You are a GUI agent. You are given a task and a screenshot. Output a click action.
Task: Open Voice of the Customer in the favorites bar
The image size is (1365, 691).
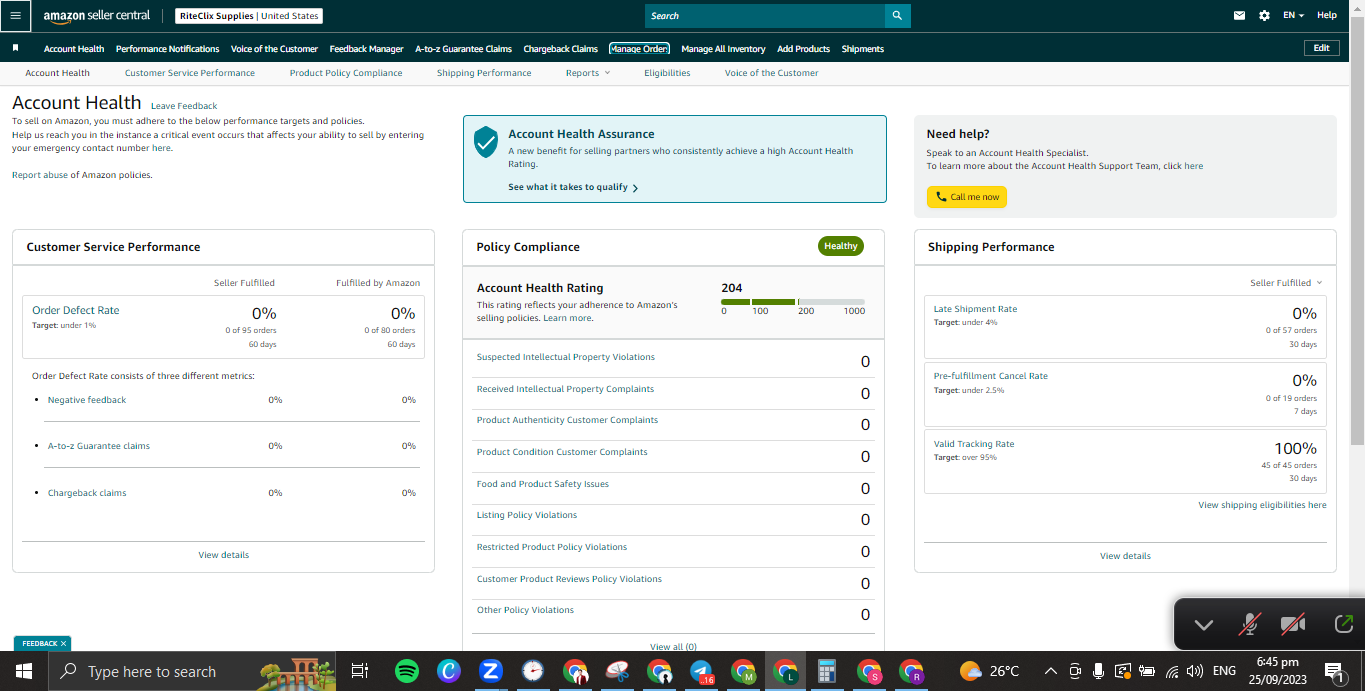click(274, 49)
